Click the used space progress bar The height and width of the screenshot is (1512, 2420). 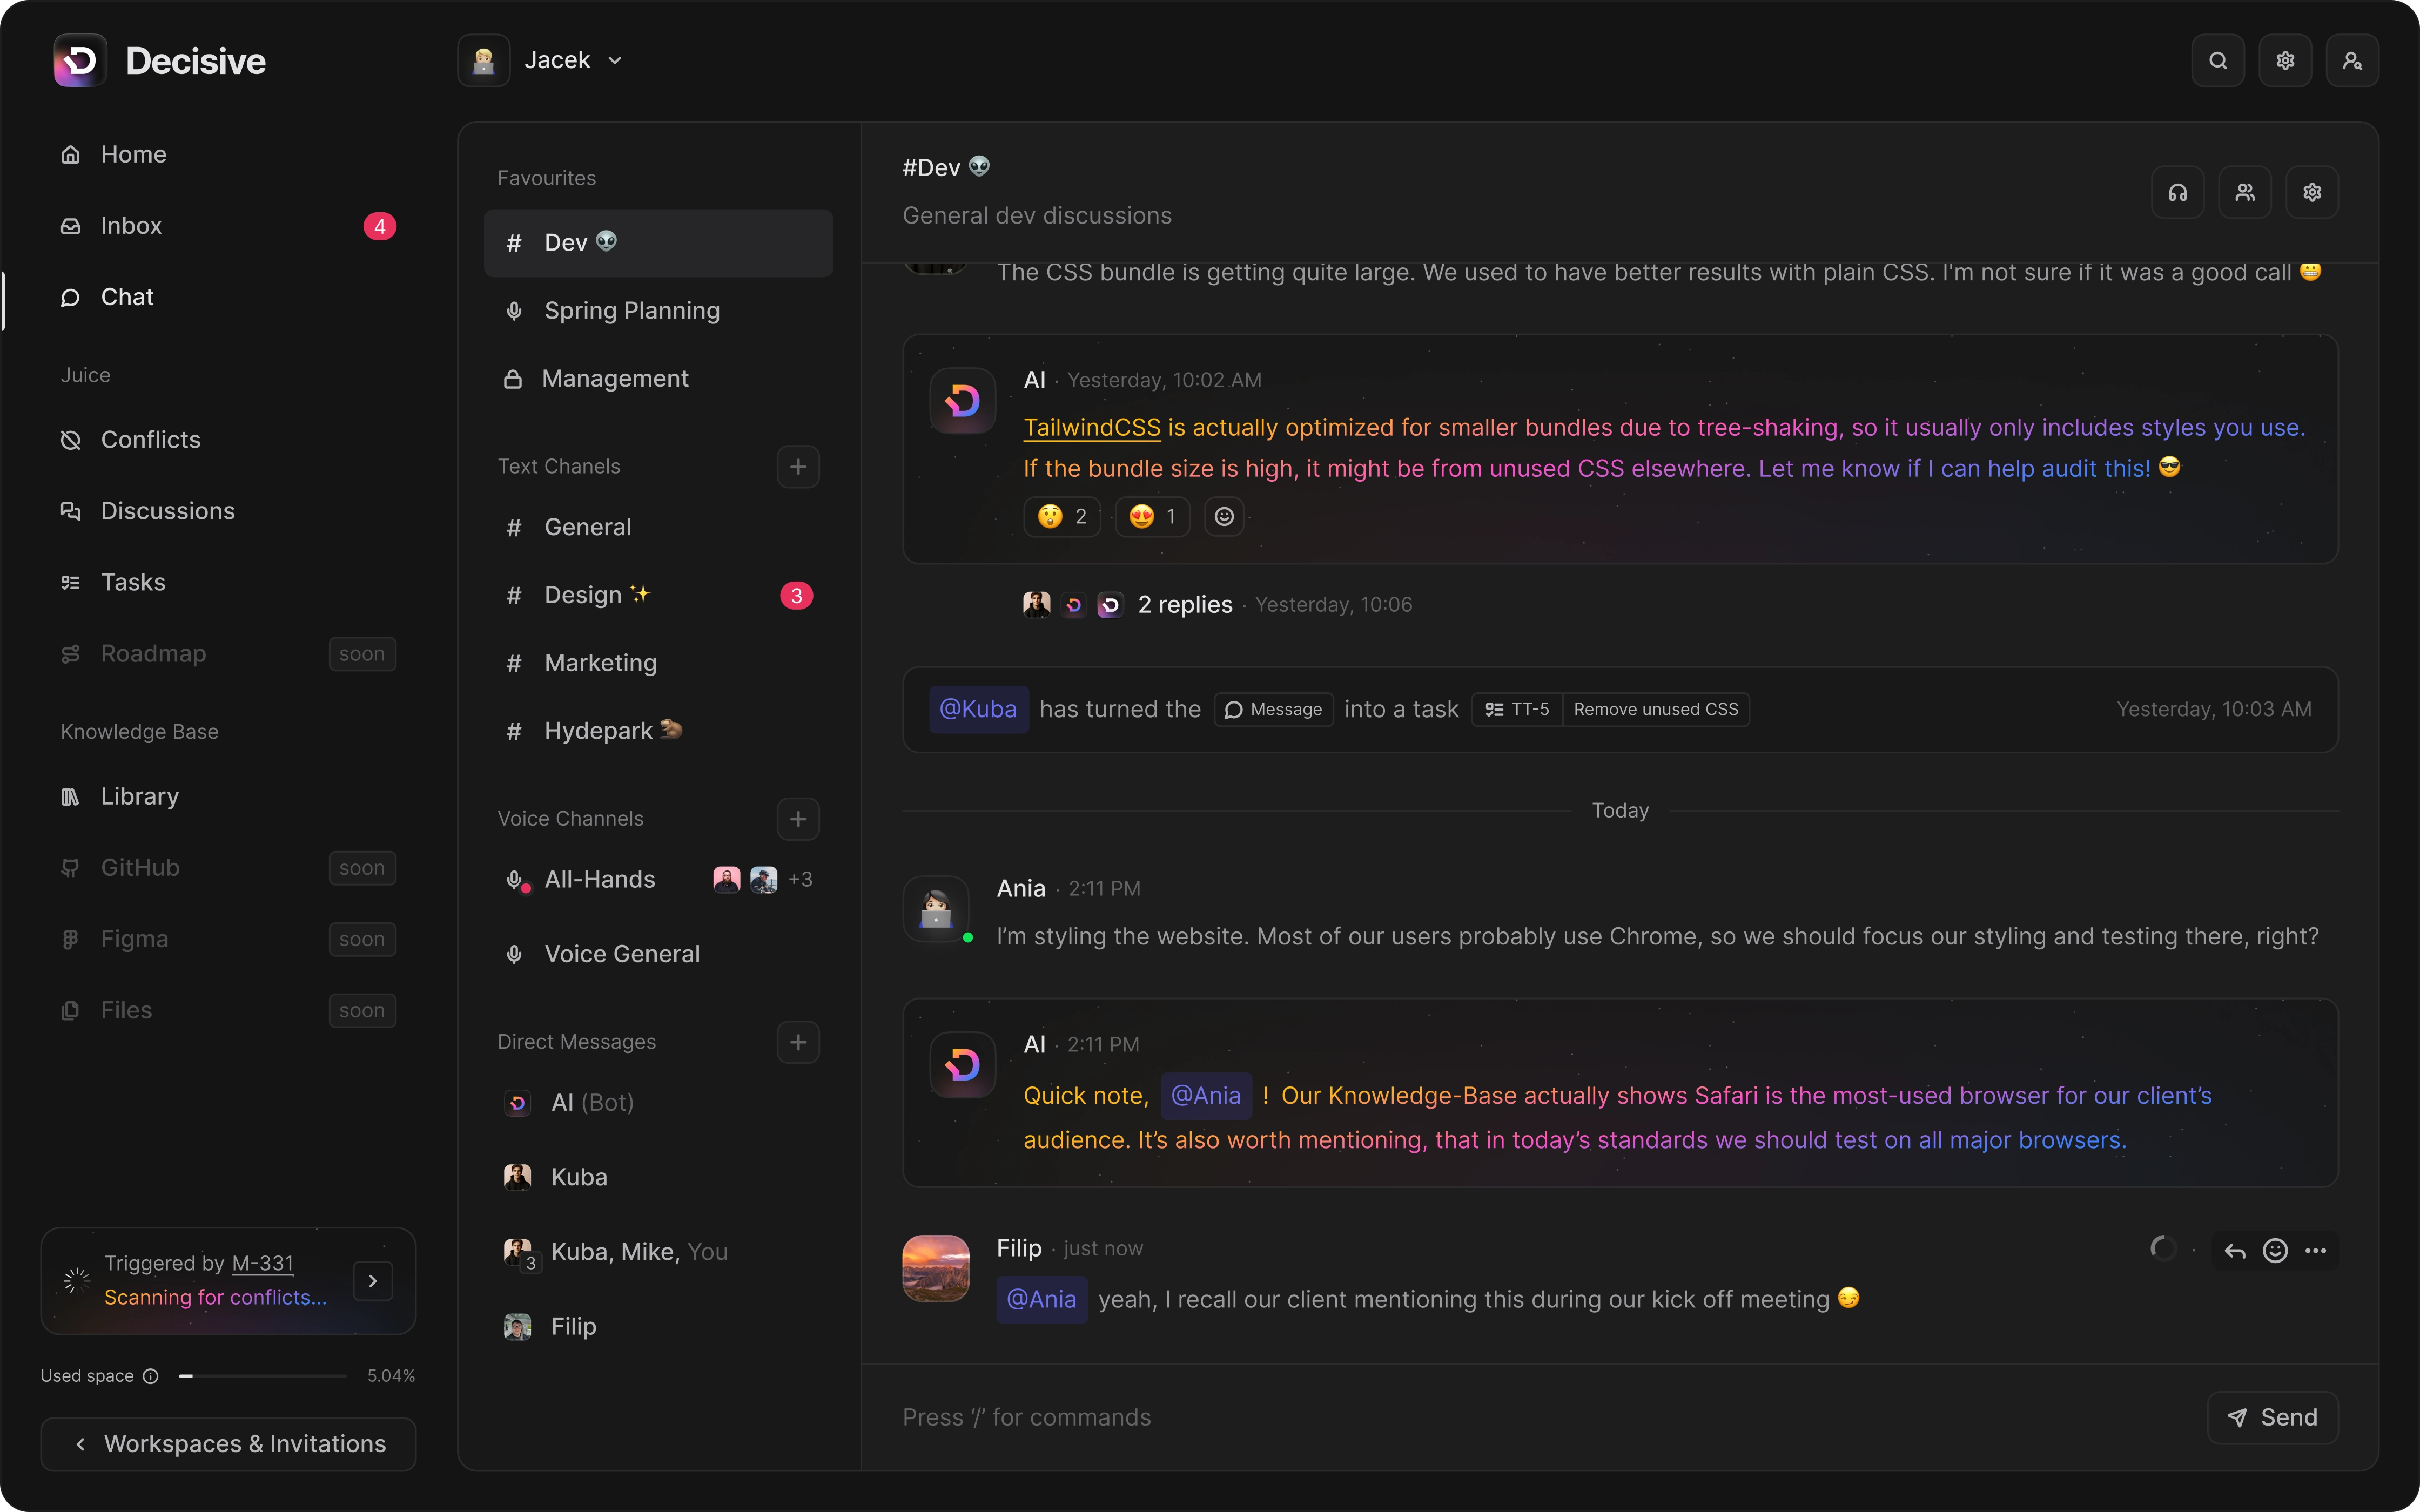pos(263,1376)
